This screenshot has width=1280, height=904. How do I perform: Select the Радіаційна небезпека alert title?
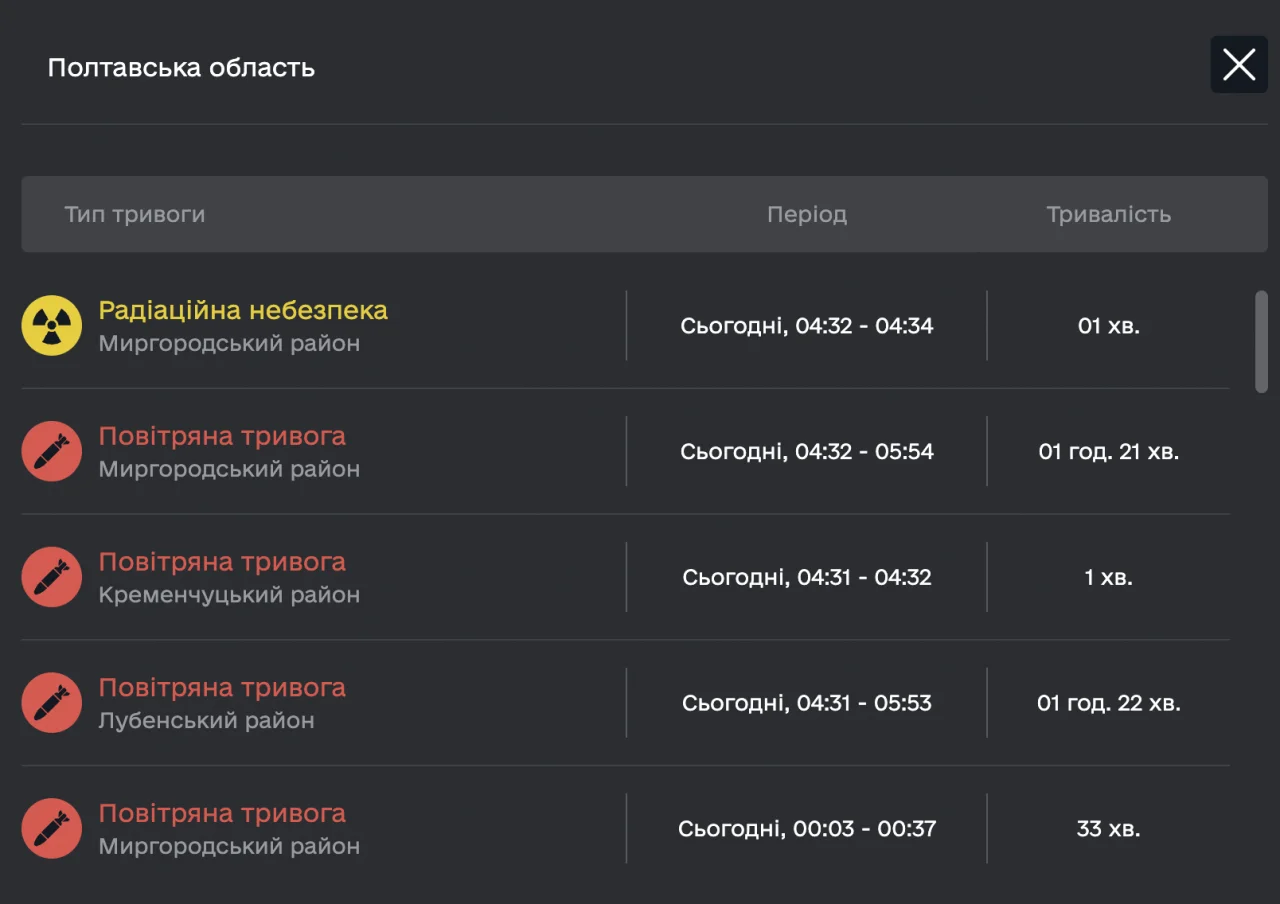[243, 310]
